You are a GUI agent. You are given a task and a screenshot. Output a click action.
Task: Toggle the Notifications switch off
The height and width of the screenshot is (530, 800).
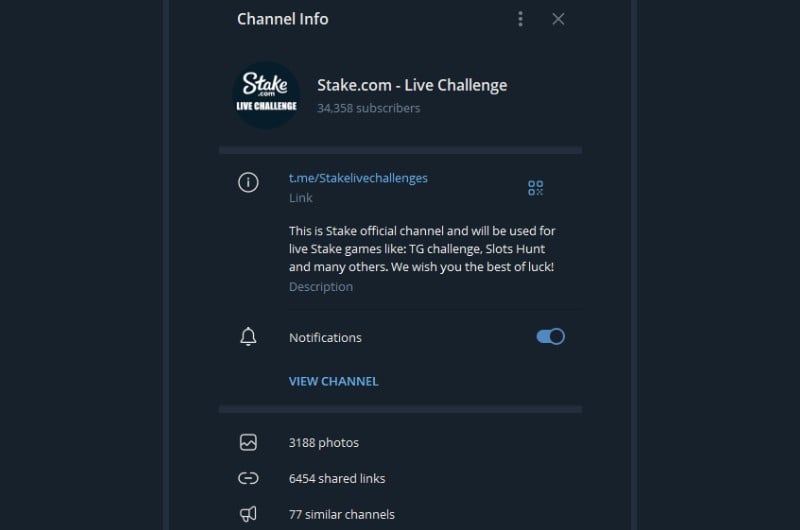coord(550,337)
